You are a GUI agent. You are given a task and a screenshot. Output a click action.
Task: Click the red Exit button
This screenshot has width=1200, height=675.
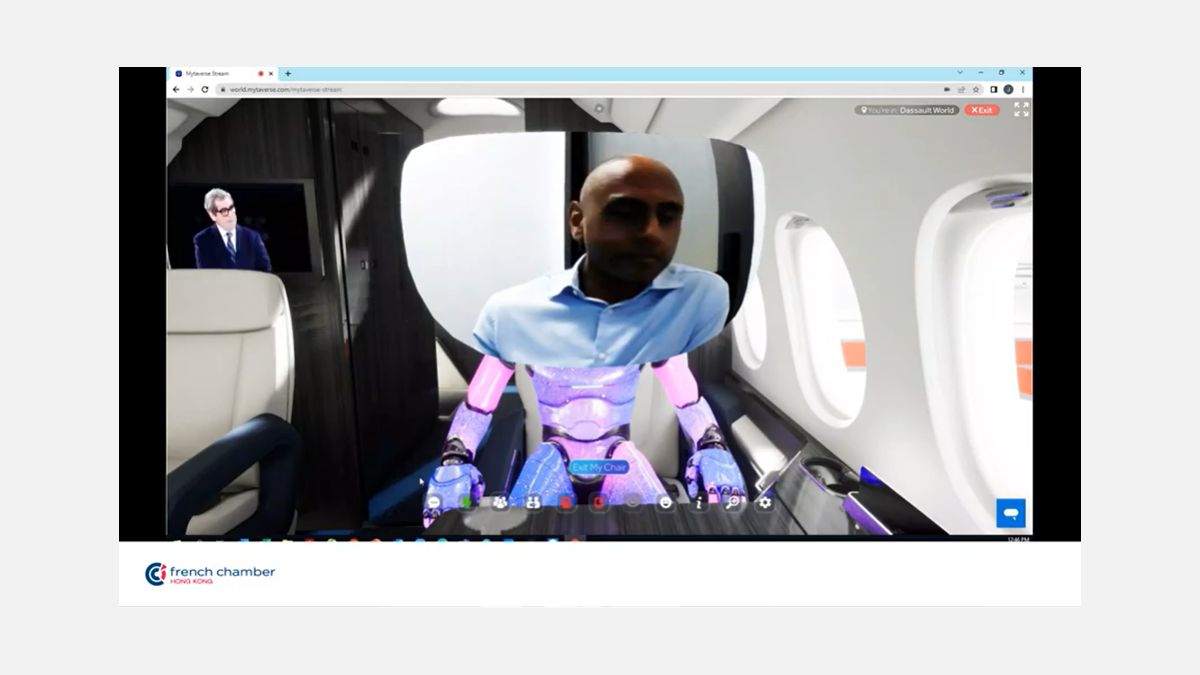point(981,110)
